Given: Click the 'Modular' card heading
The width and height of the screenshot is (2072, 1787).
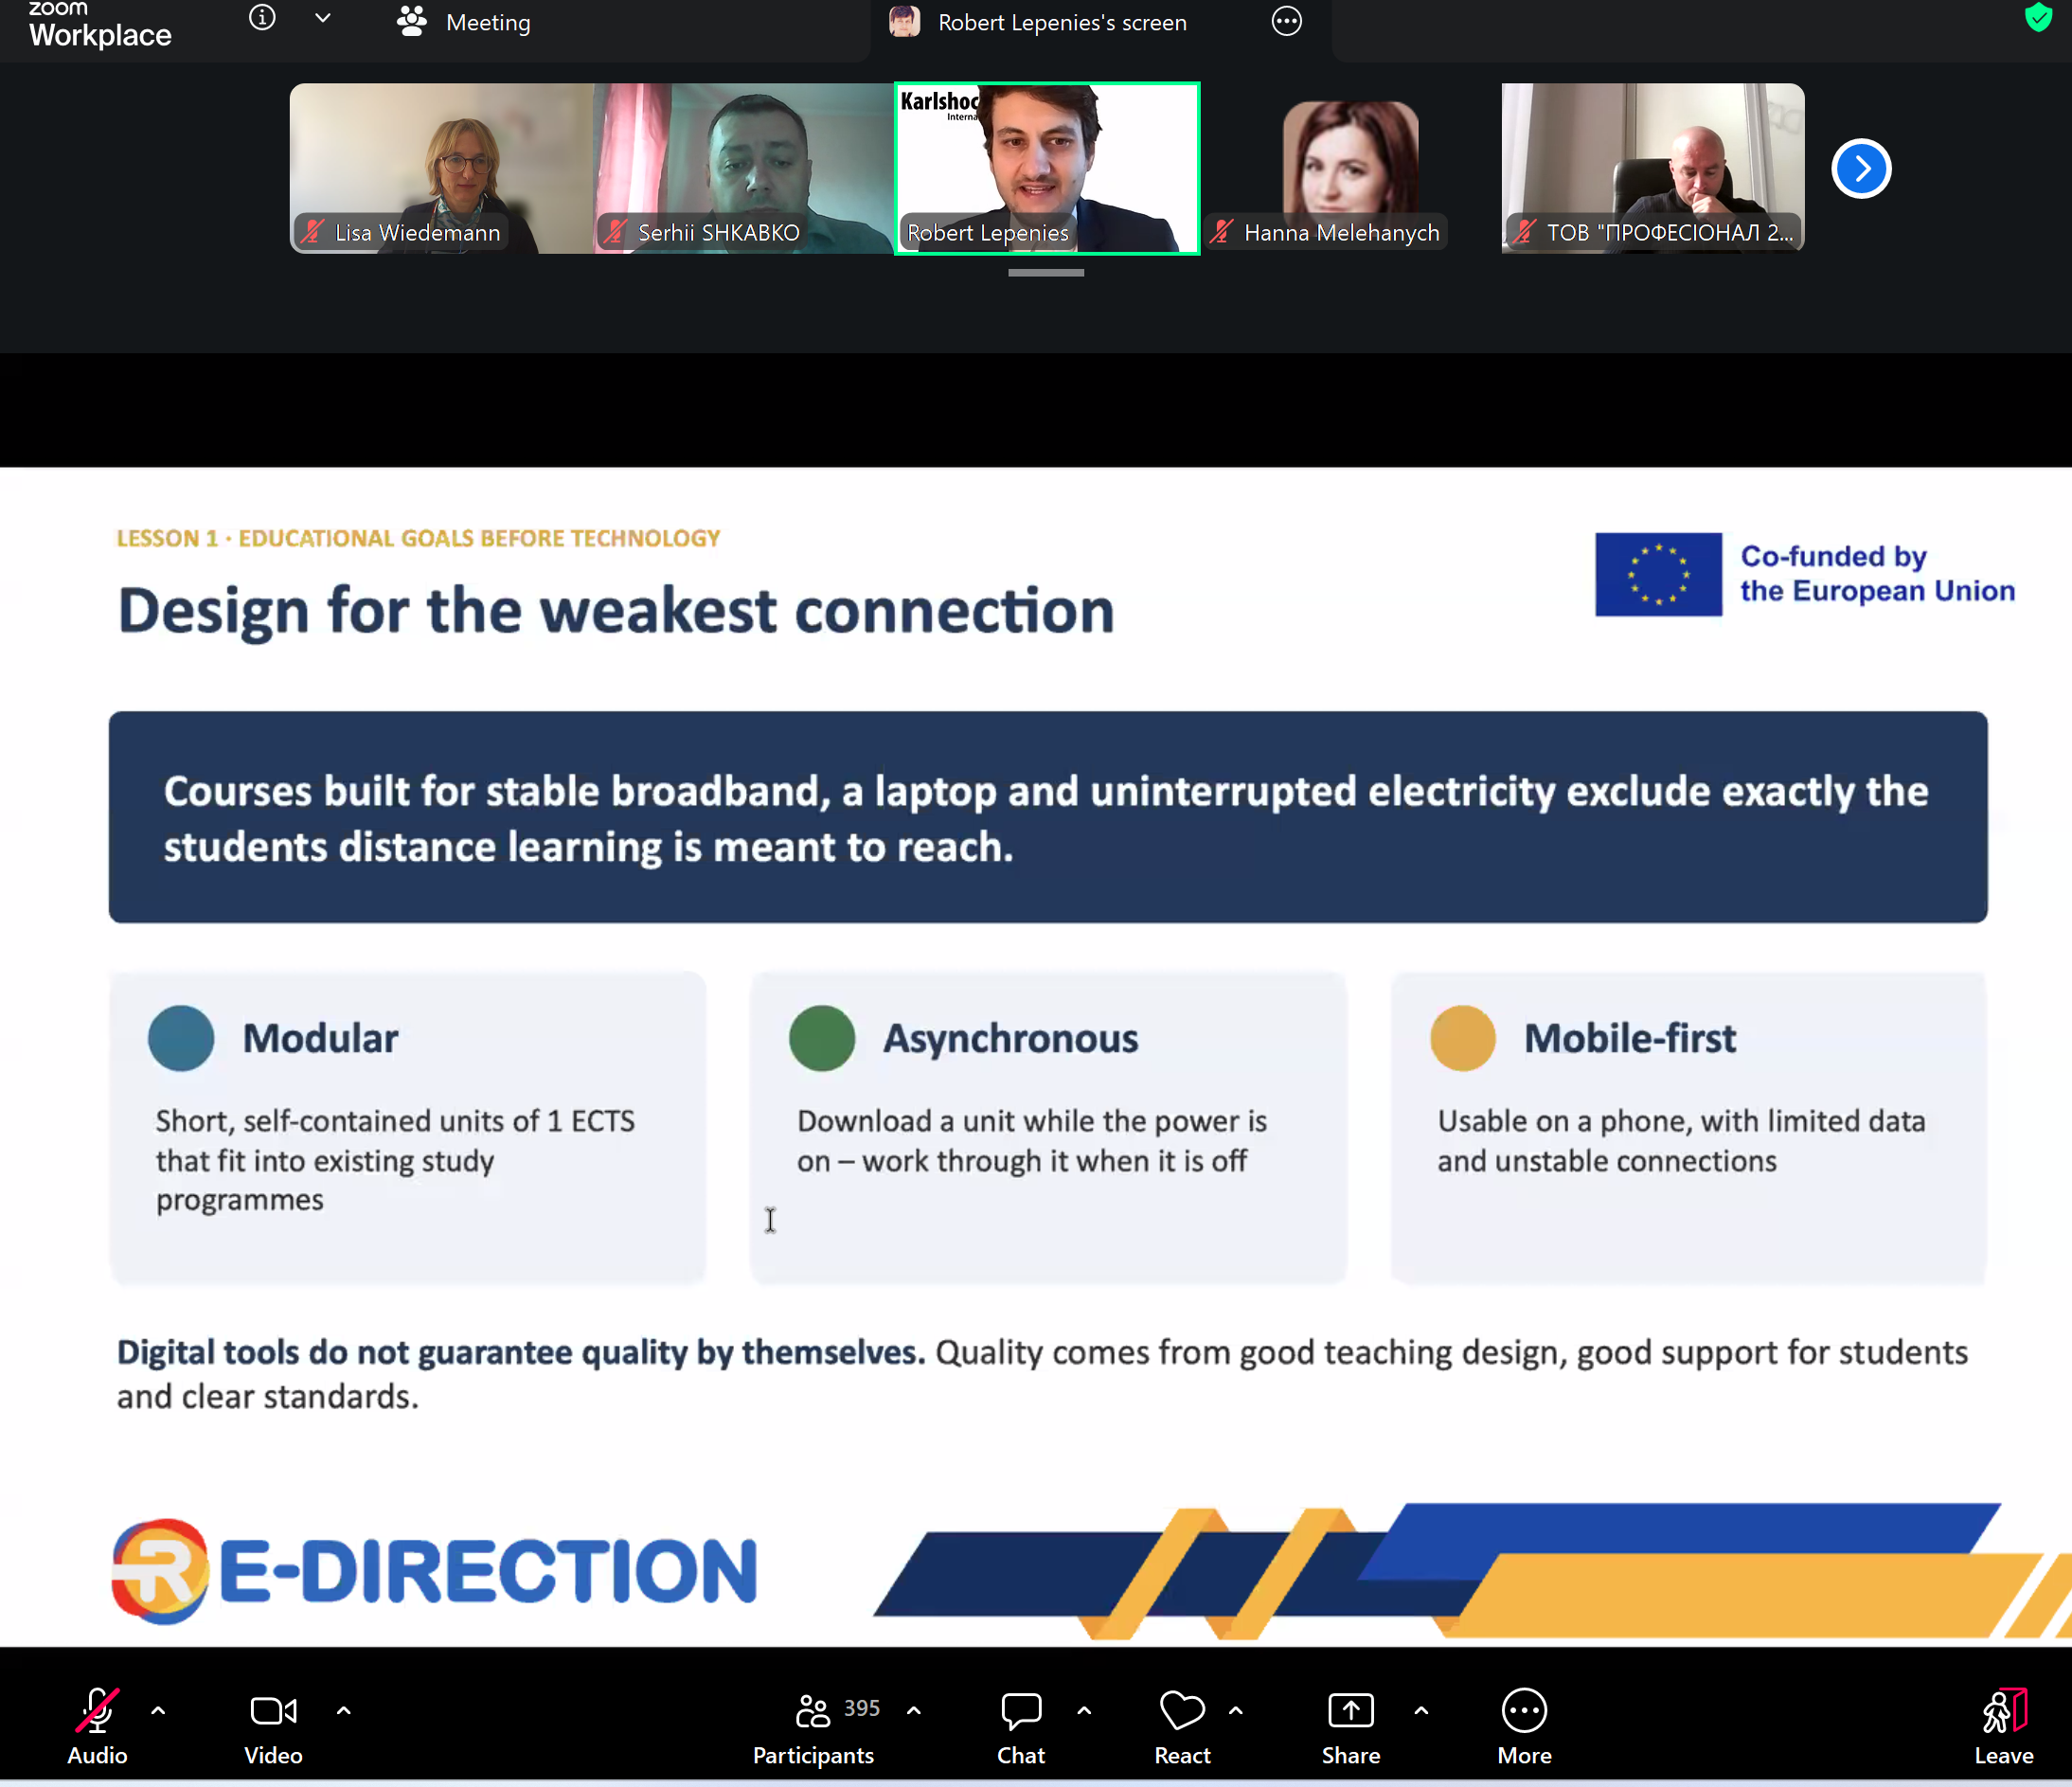Looking at the screenshot, I should pyautogui.click(x=320, y=1038).
